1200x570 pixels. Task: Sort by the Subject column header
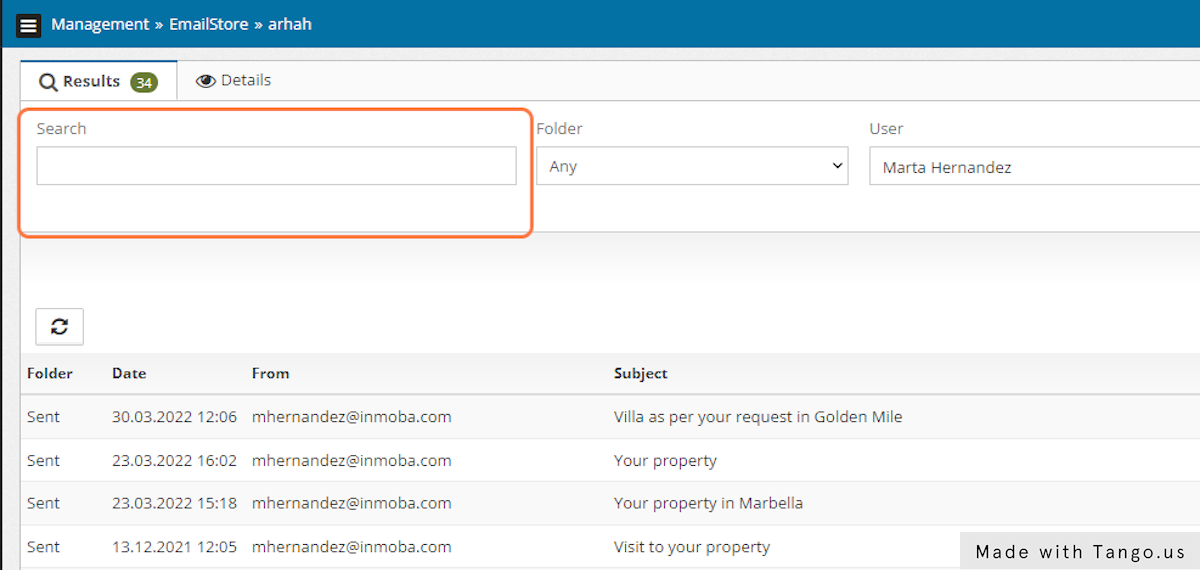click(x=641, y=373)
